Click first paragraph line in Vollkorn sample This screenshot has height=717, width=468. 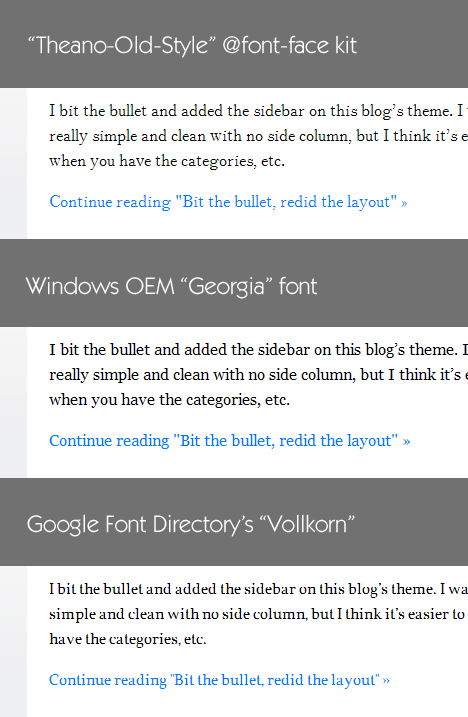point(258,589)
